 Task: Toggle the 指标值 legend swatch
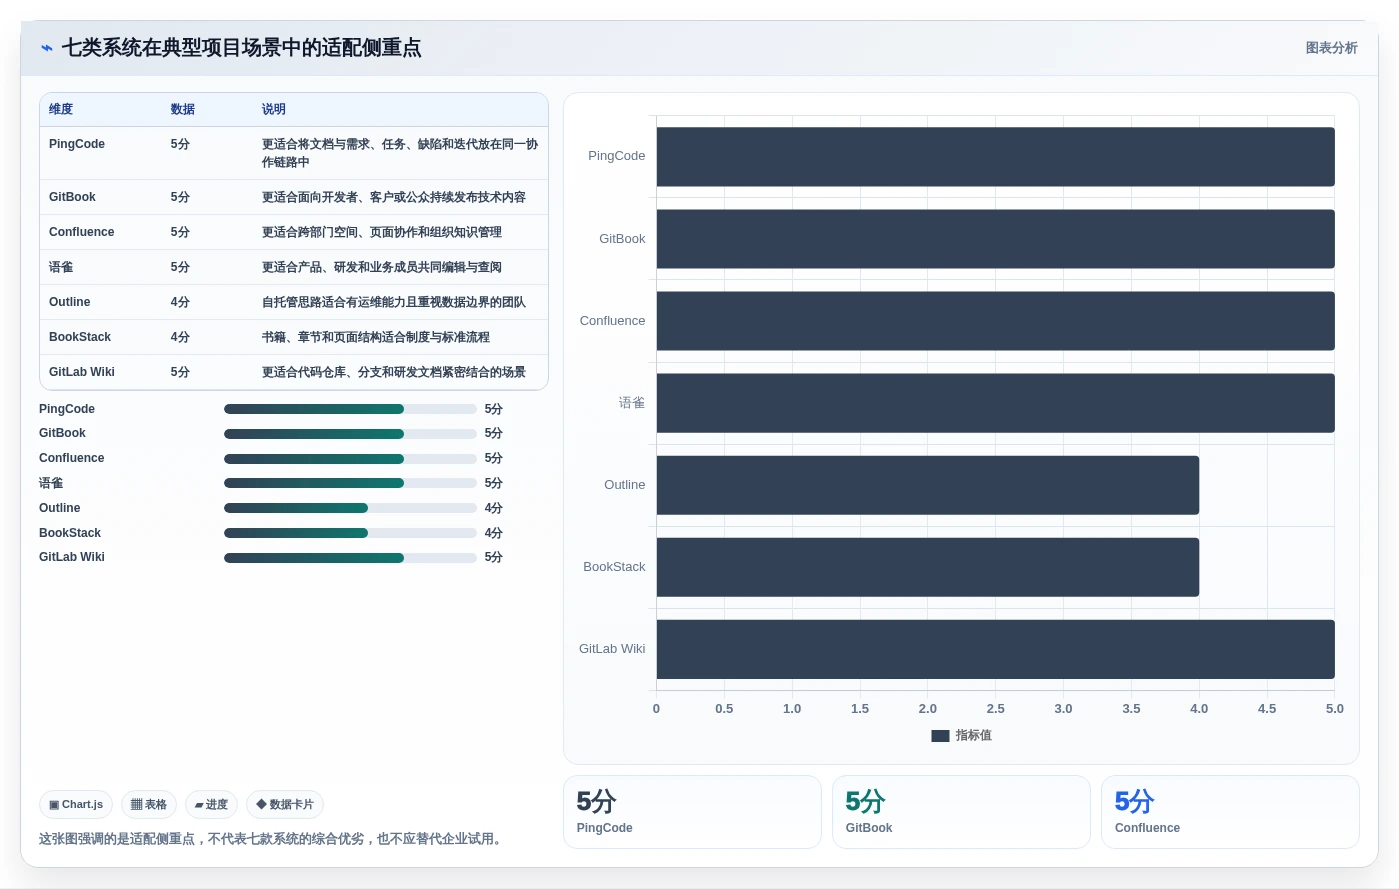[940, 736]
